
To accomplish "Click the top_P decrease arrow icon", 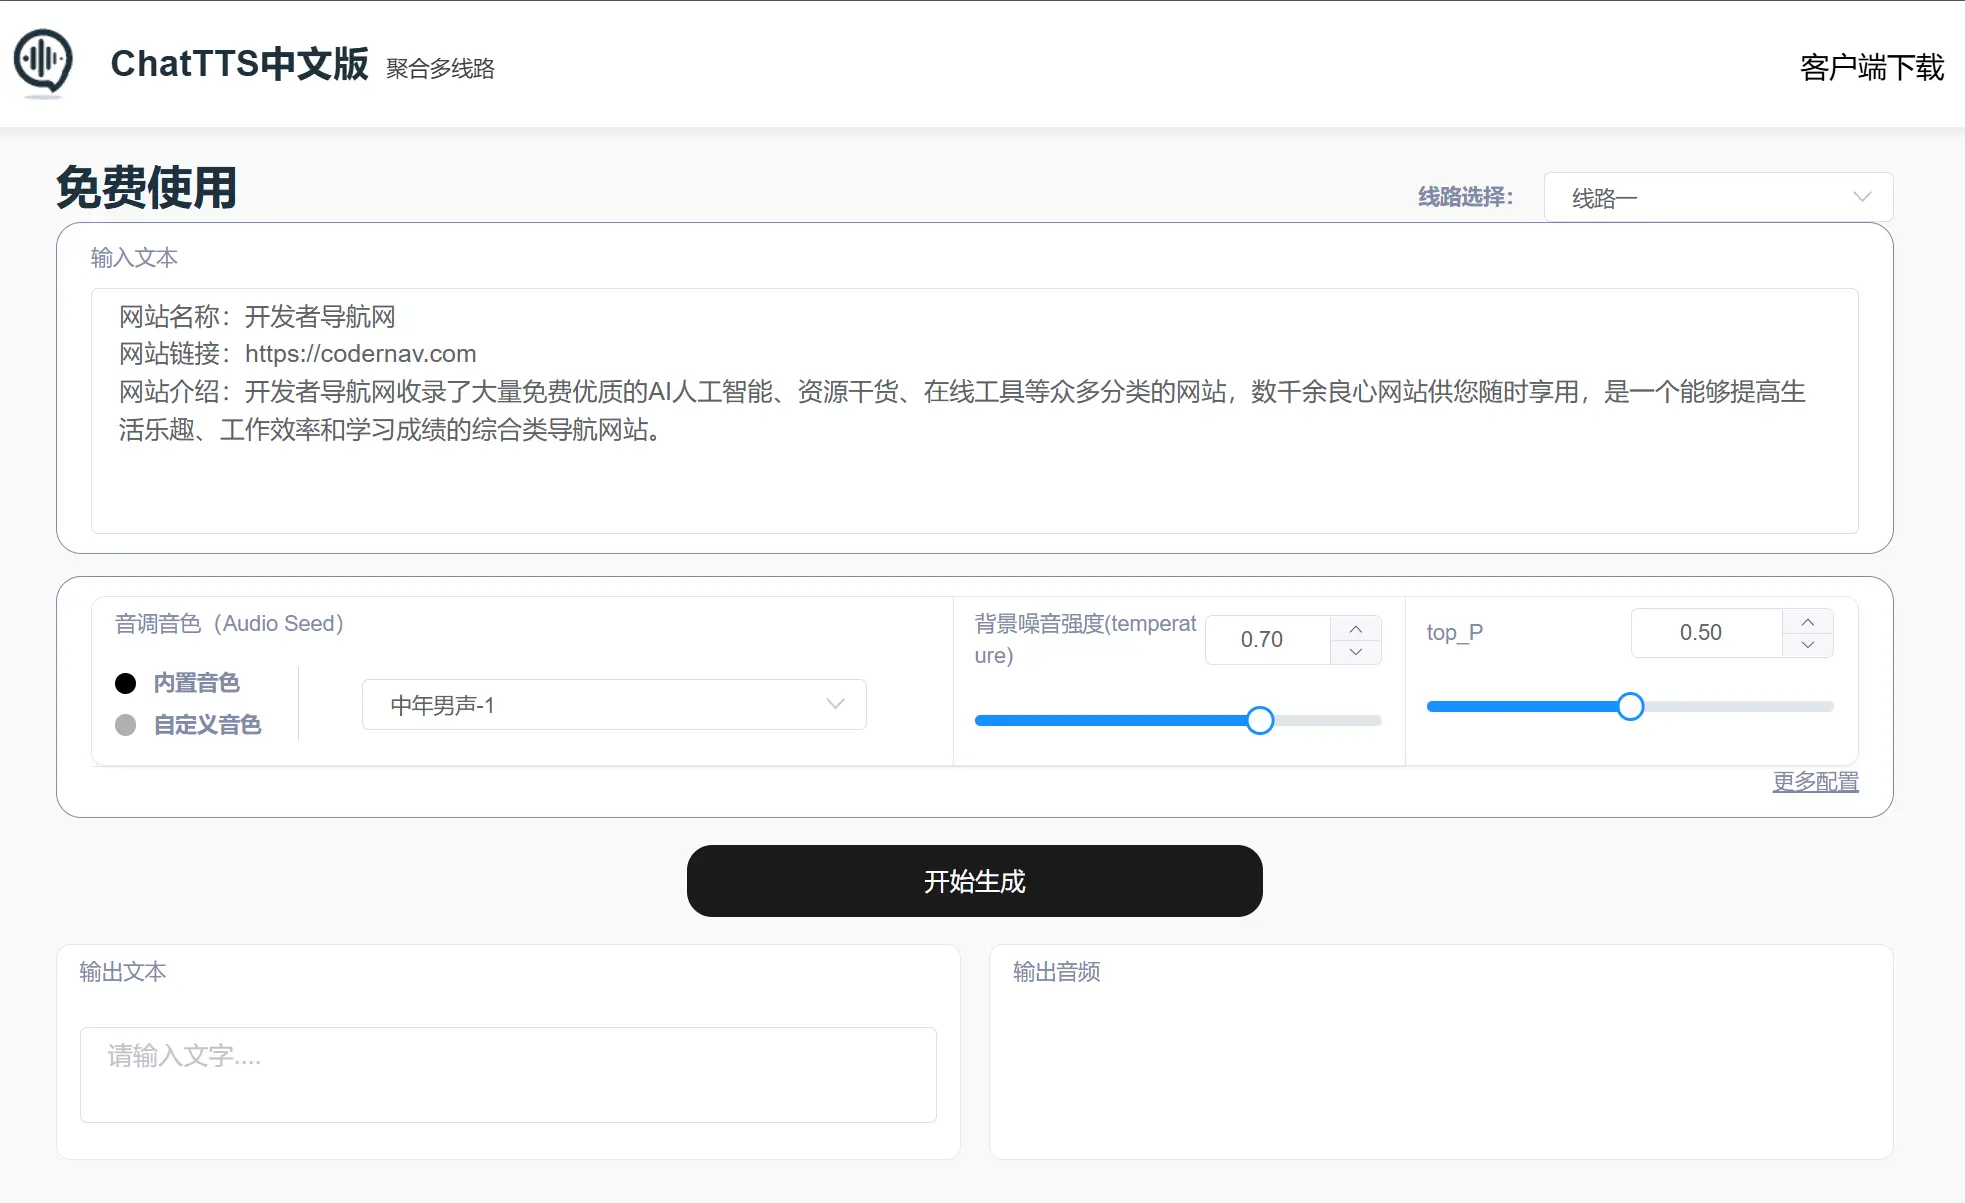I will pyautogui.click(x=1808, y=645).
